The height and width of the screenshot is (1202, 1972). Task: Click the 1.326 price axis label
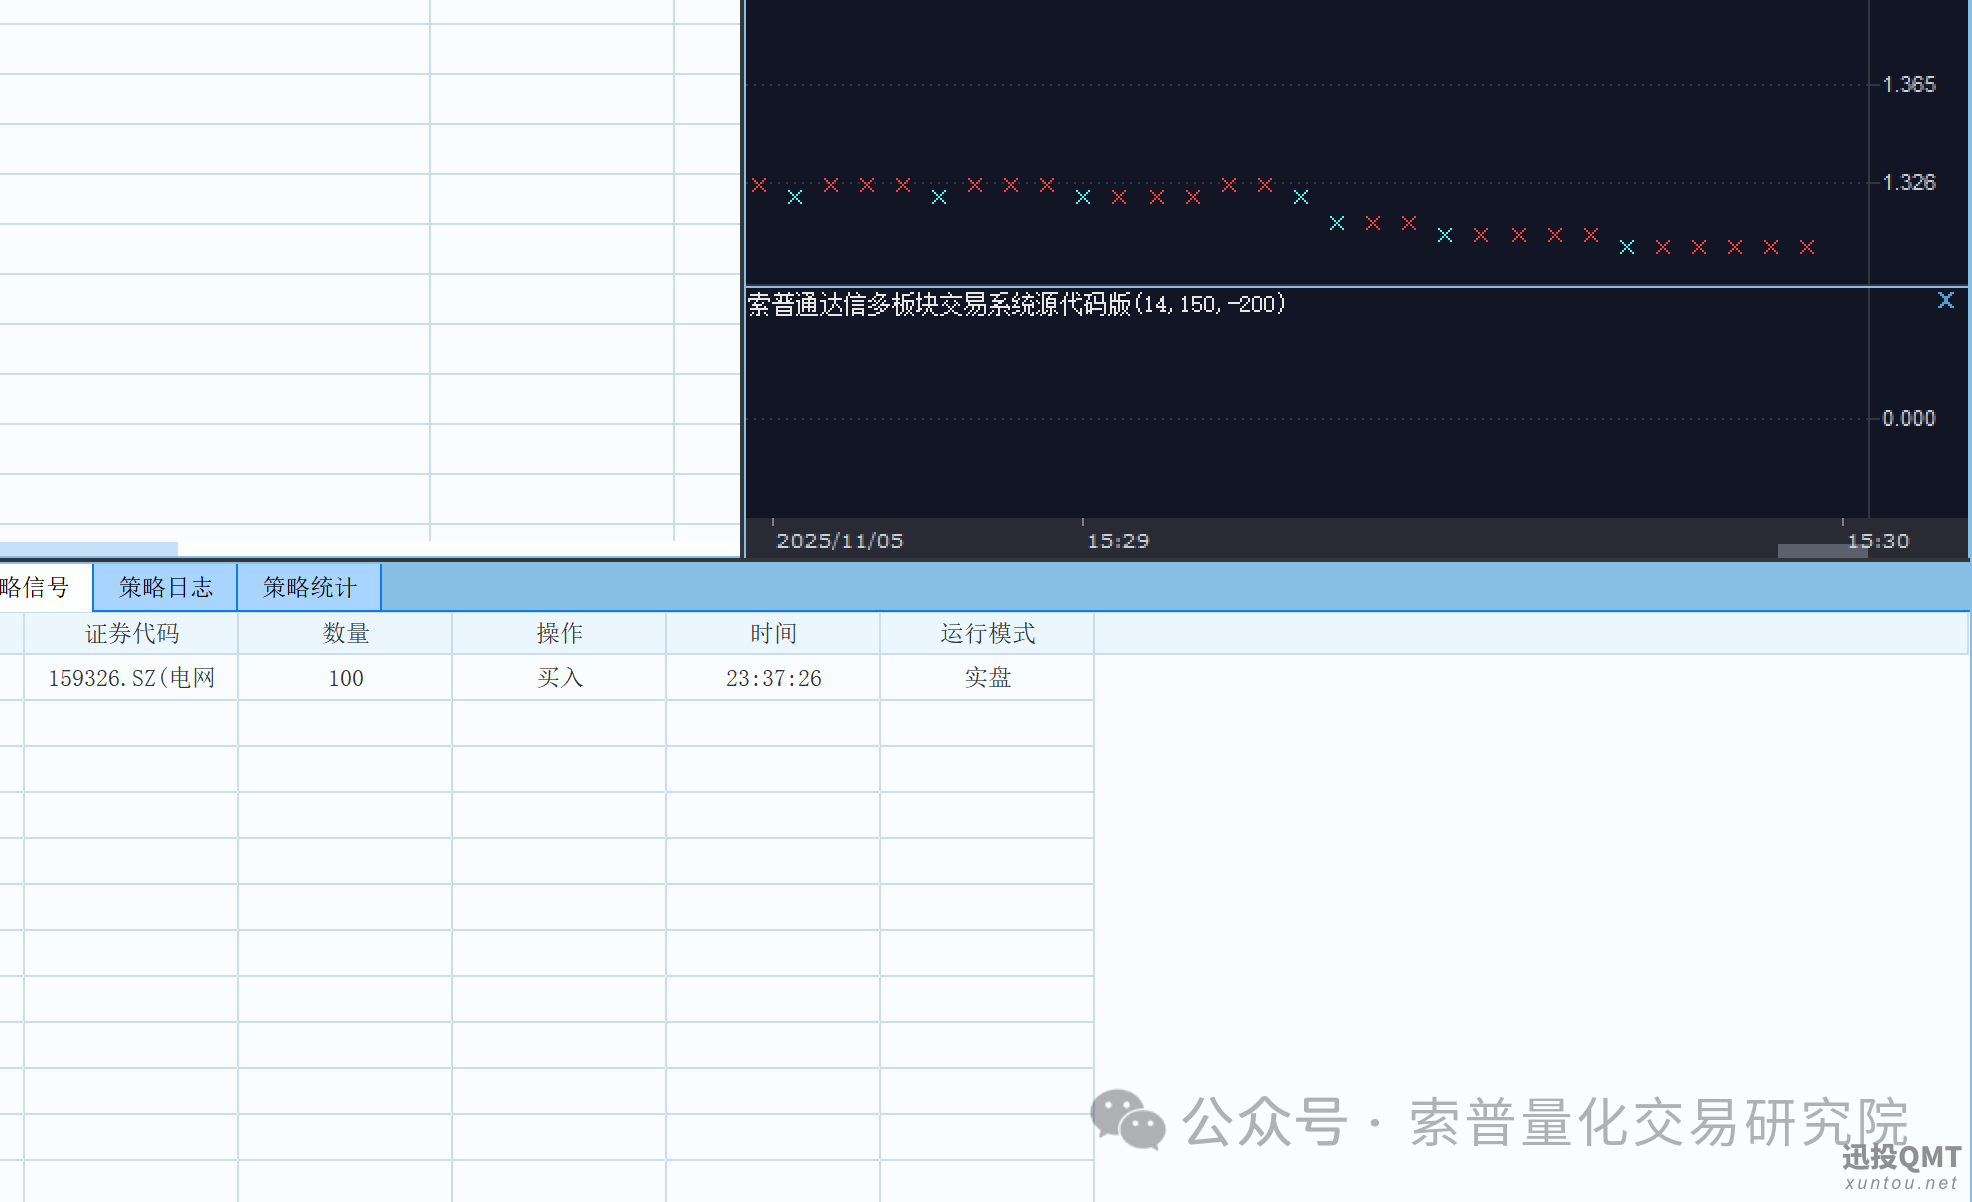tap(1909, 182)
